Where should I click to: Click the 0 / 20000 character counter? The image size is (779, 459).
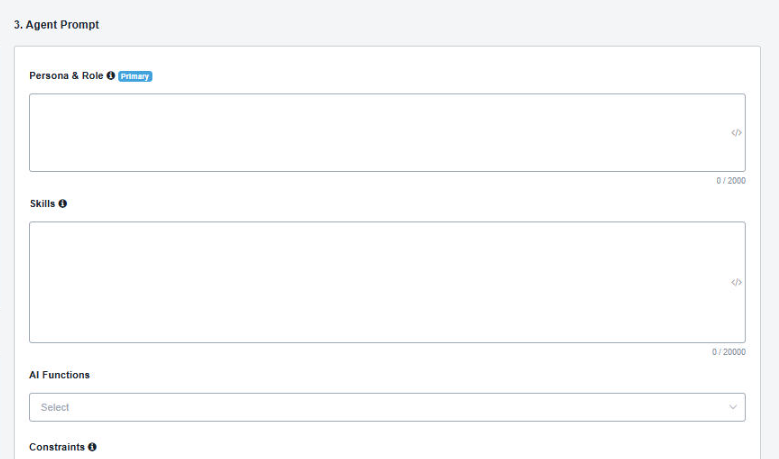pos(728,352)
